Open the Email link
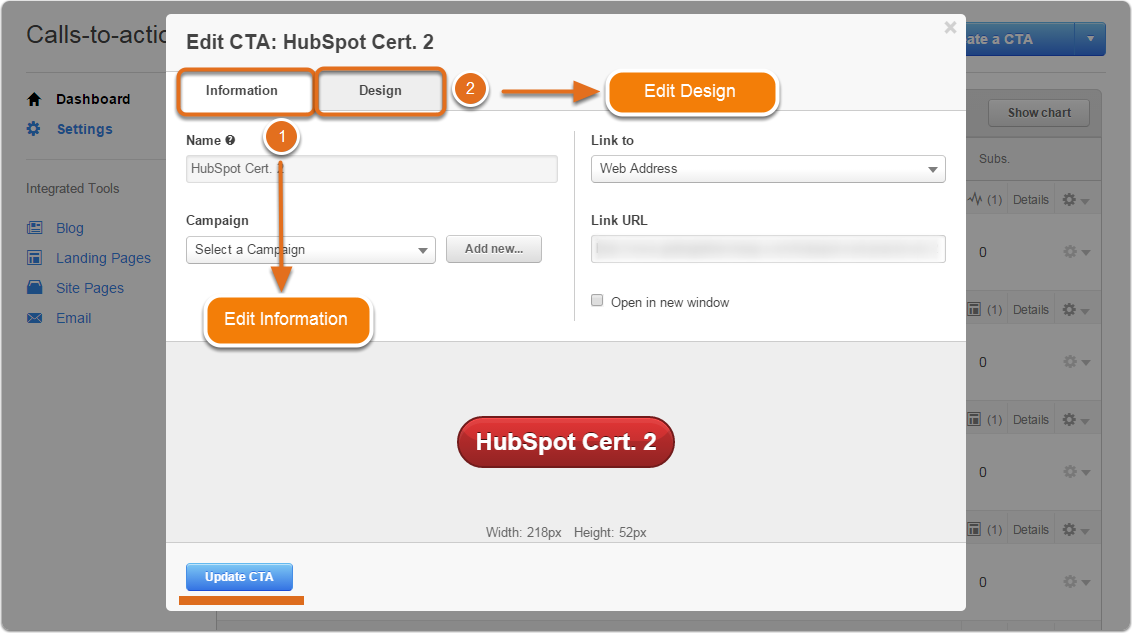Screen dimensions: 1132x633 [x=74, y=318]
